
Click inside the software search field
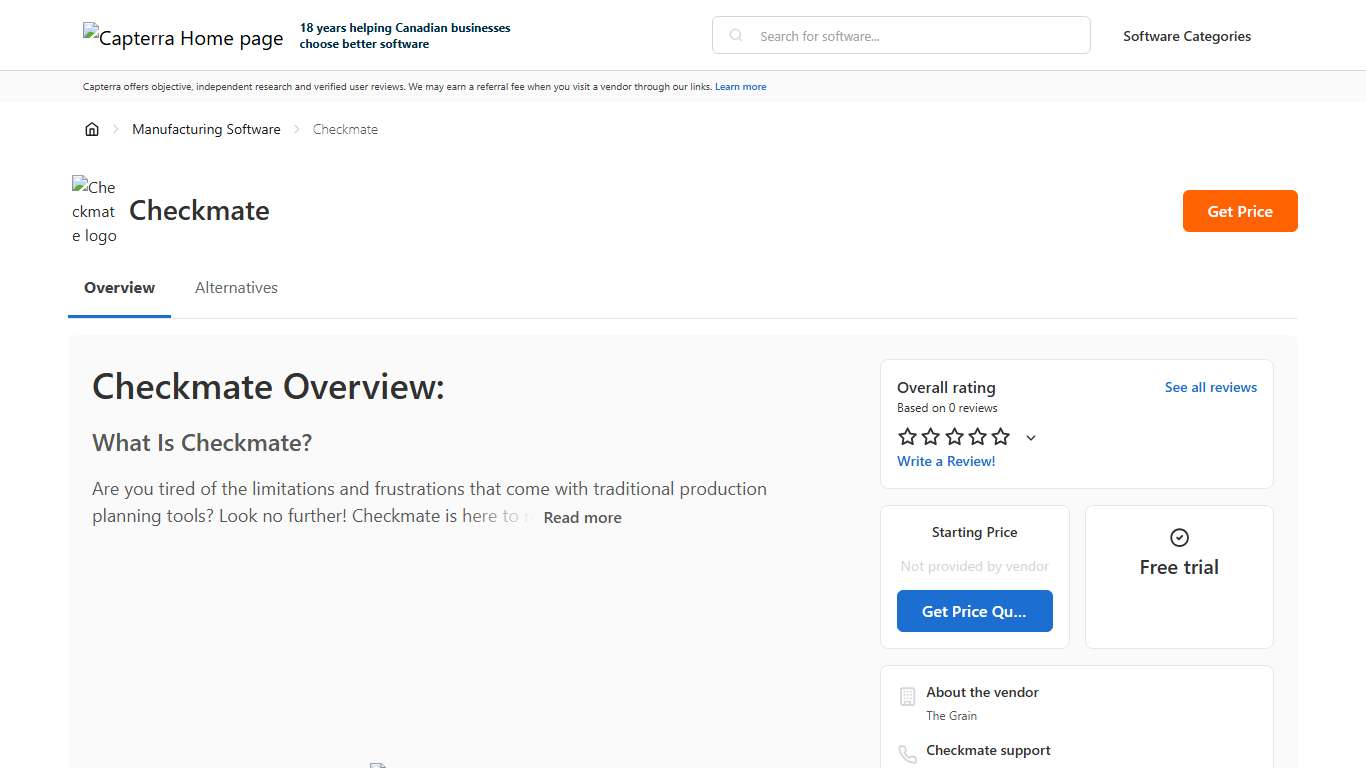(x=900, y=35)
